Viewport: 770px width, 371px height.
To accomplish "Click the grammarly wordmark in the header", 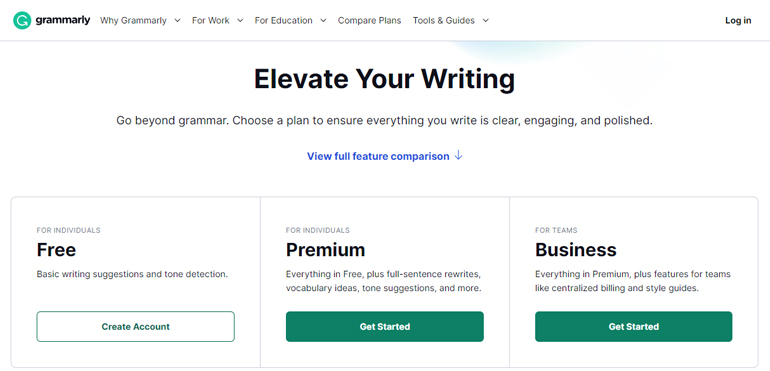I will pos(63,20).
